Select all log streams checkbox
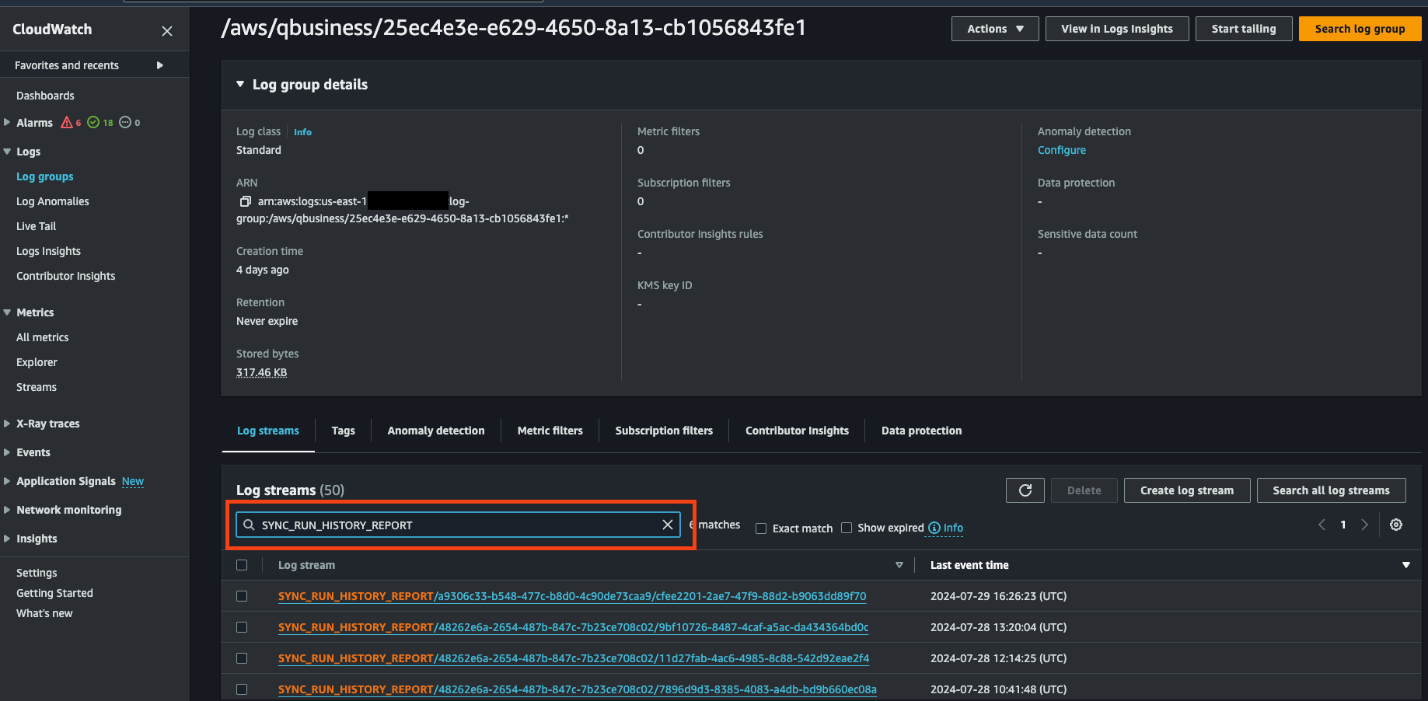Viewport: 1428px width, 701px height. (x=241, y=565)
